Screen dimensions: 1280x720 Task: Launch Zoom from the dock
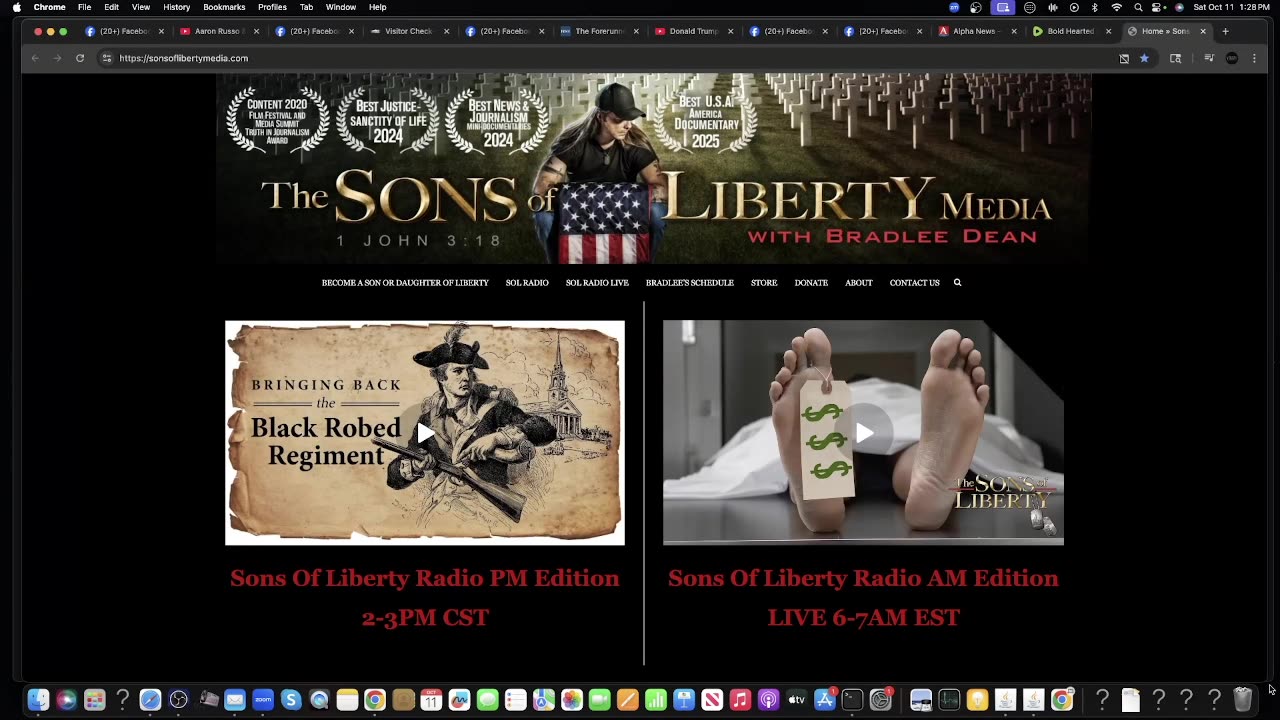coord(263,700)
